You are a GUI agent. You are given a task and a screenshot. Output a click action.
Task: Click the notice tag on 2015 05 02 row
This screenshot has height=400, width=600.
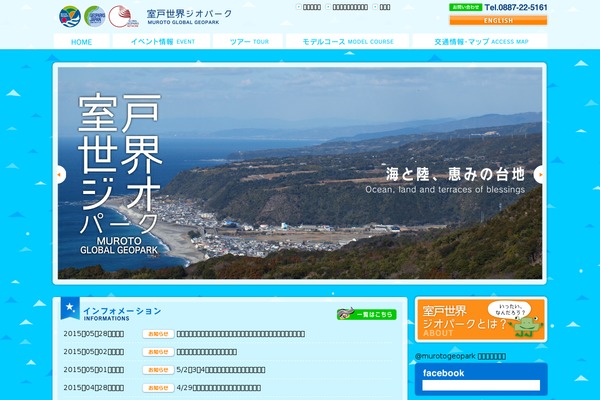pos(158,352)
